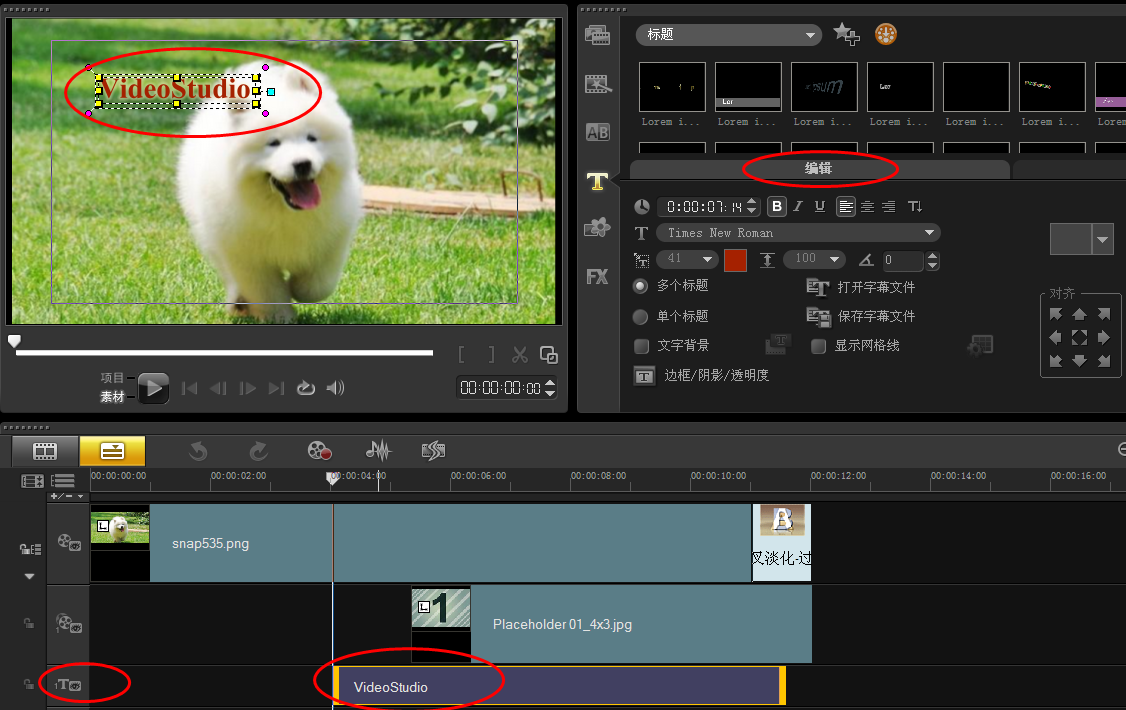Play the preview
The height and width of the screenshot is (710, 1126).
[x=153, y=388]
